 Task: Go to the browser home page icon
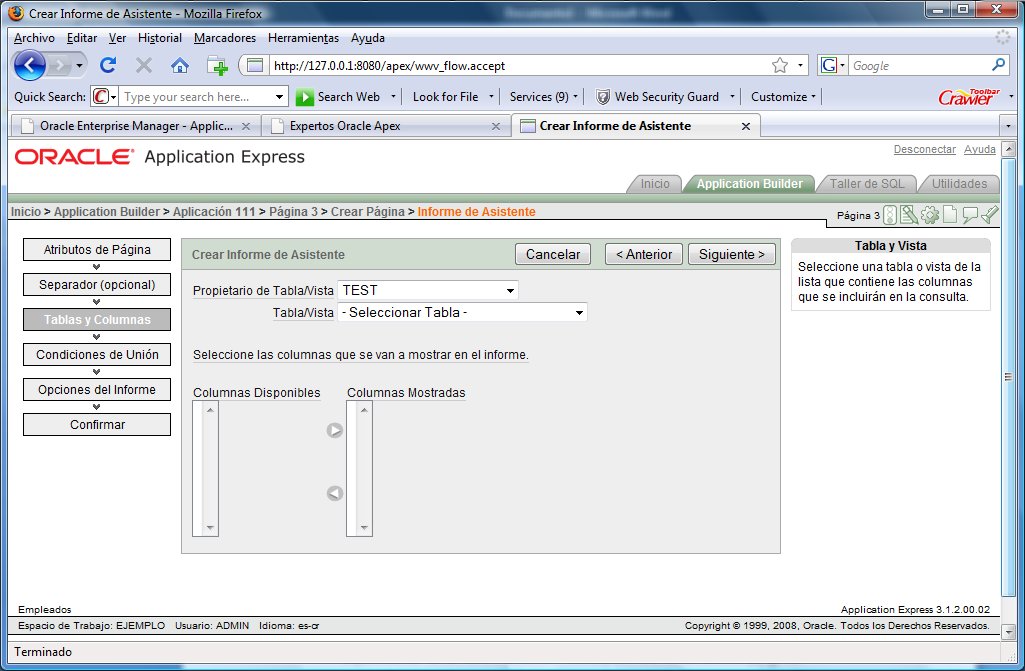(180, 65)
